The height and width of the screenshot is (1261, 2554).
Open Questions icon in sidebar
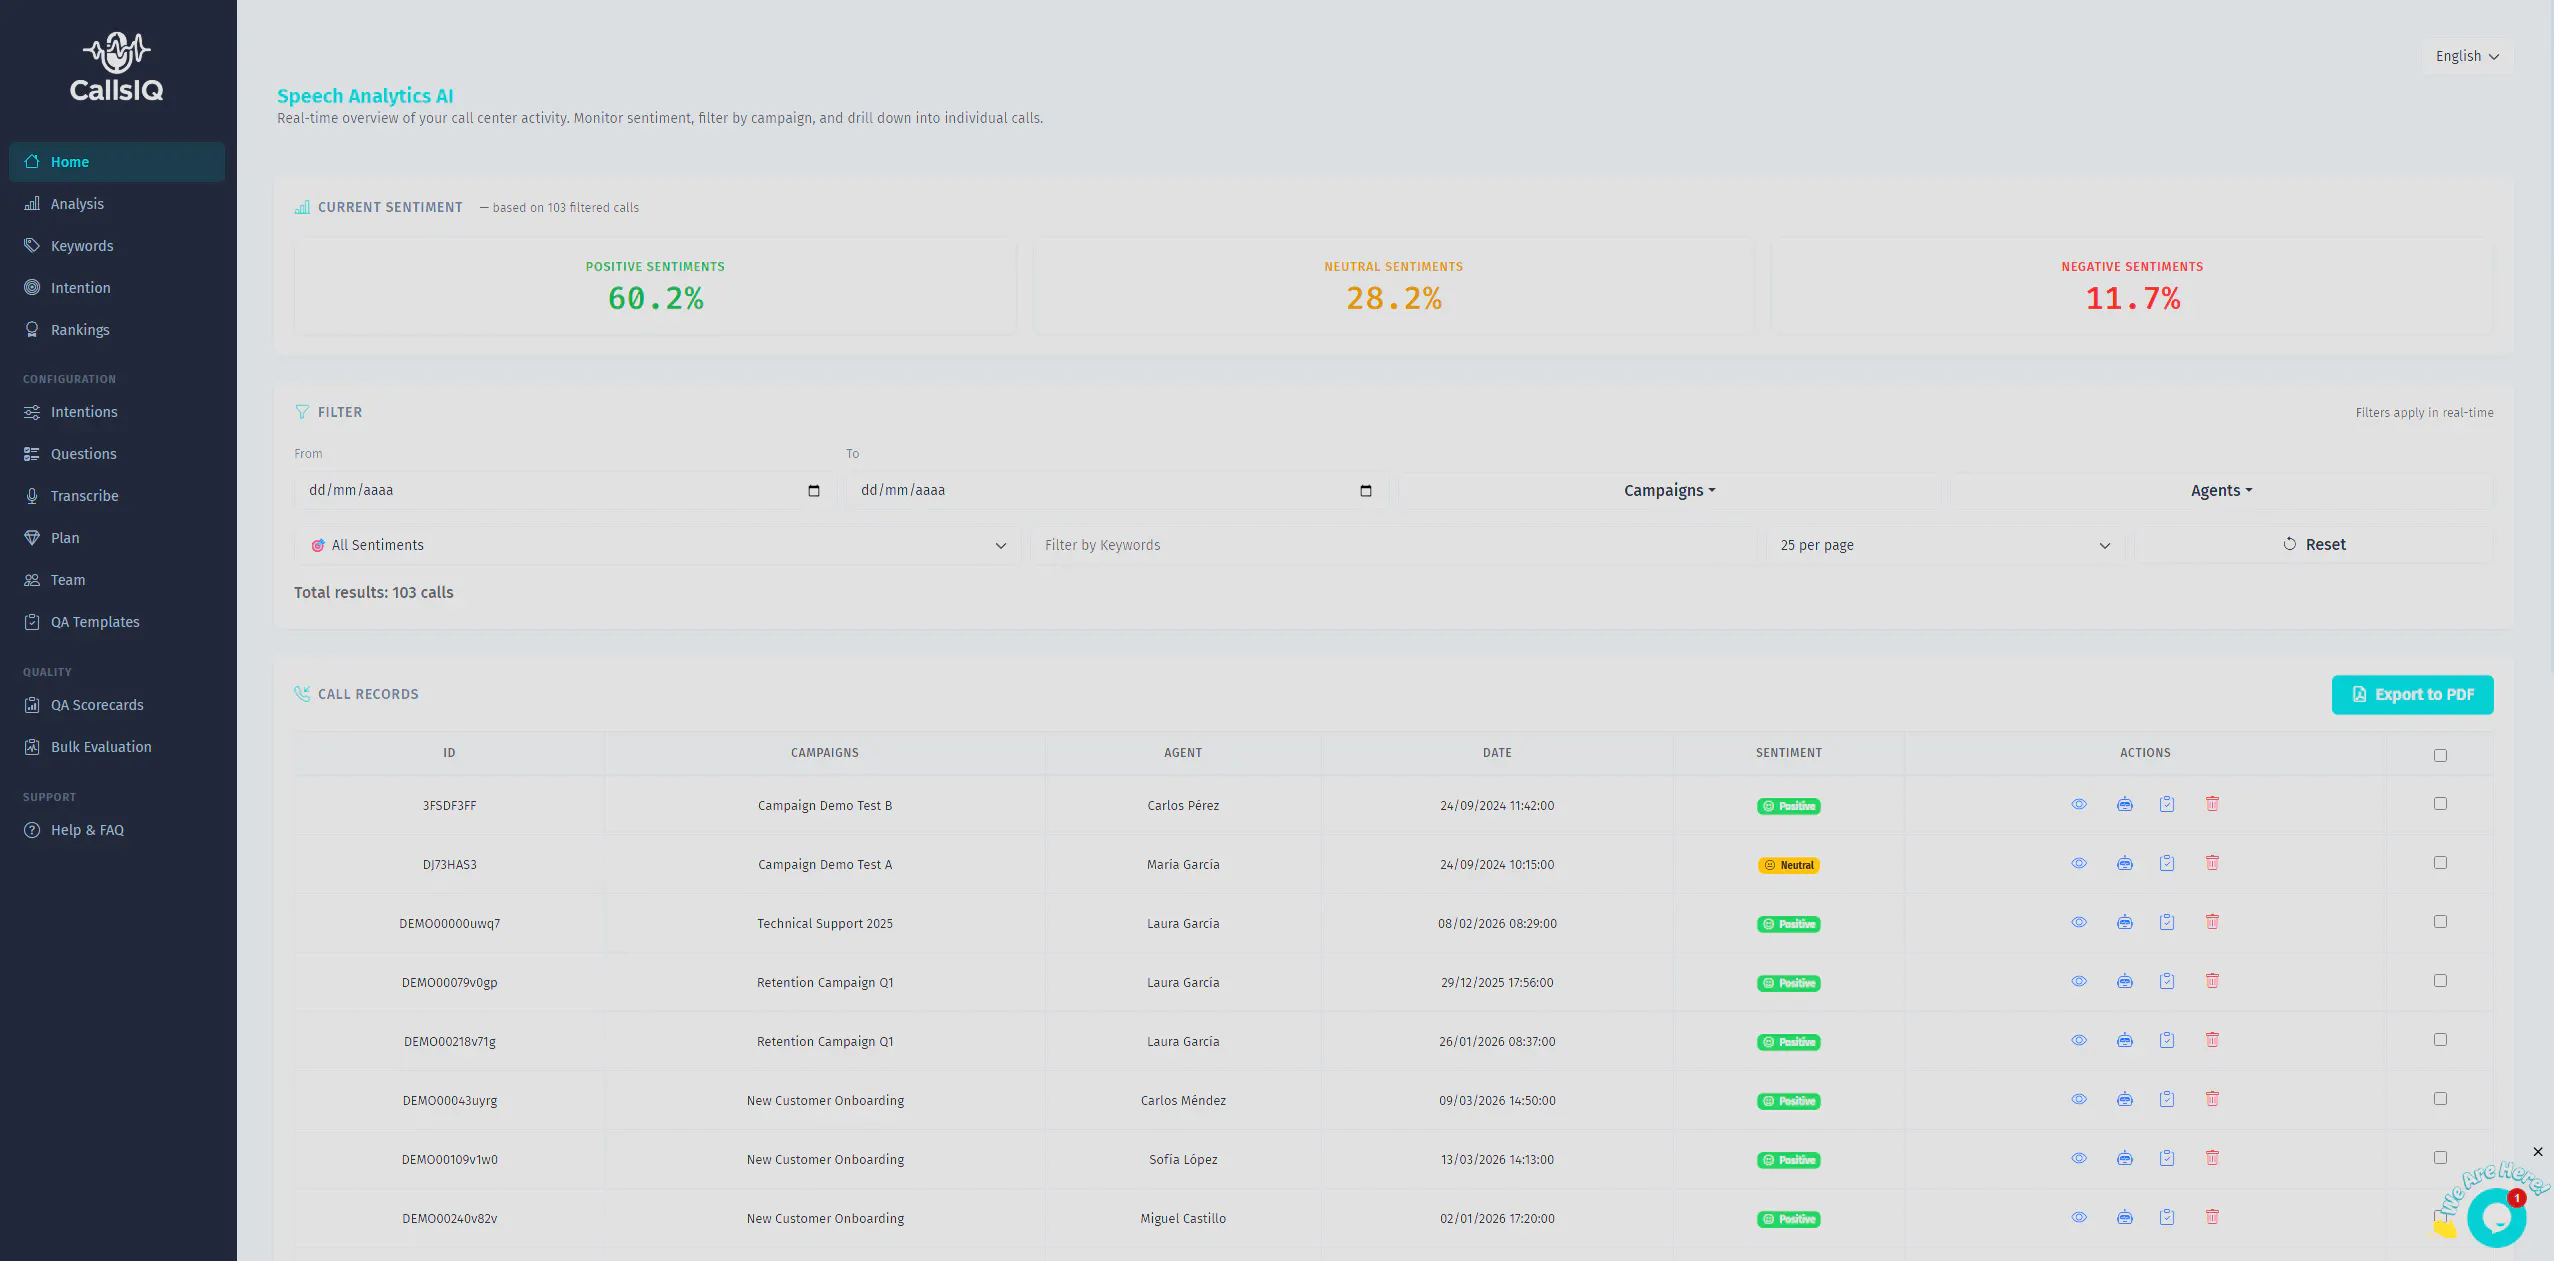click(32, 454)
